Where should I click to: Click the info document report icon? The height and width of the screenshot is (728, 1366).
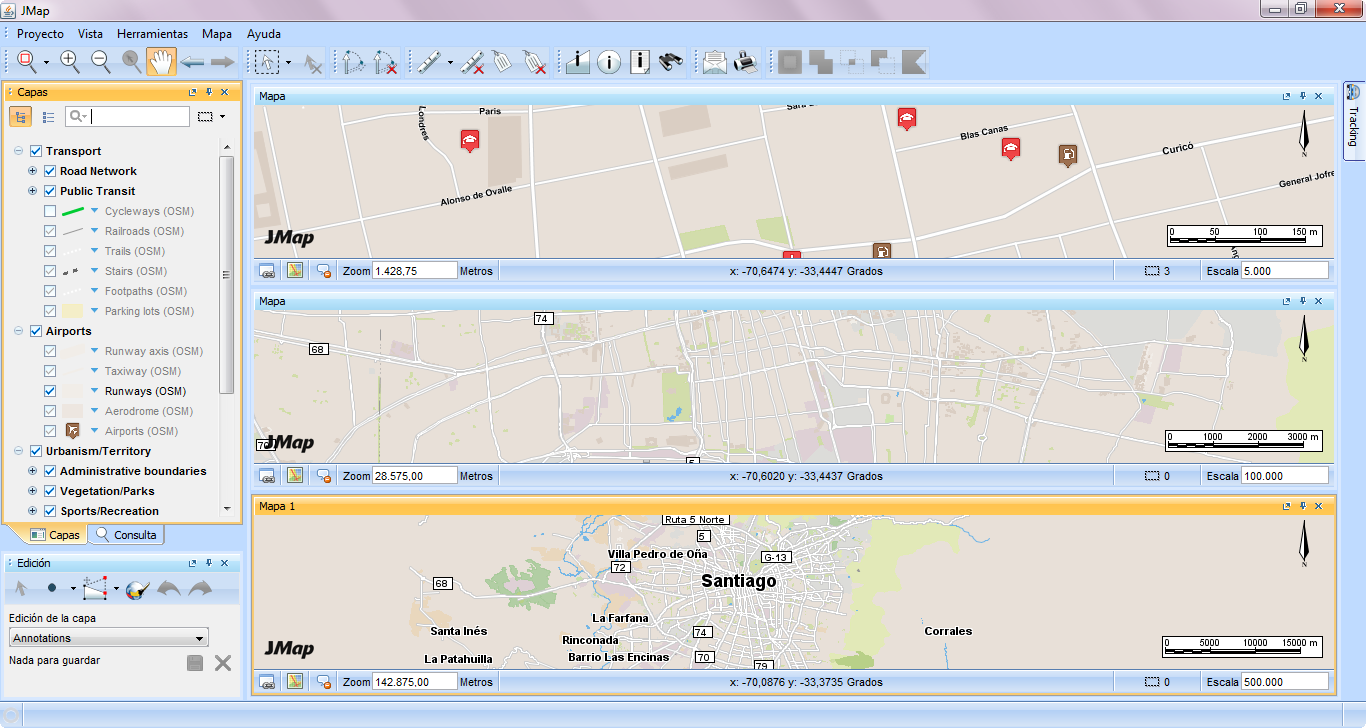click(x=641, y=62)
